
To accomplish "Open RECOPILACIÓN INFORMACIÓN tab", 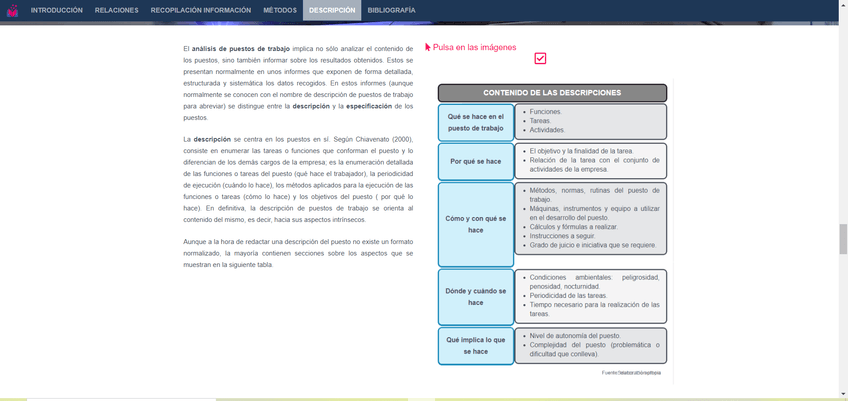I will [201, 10].
